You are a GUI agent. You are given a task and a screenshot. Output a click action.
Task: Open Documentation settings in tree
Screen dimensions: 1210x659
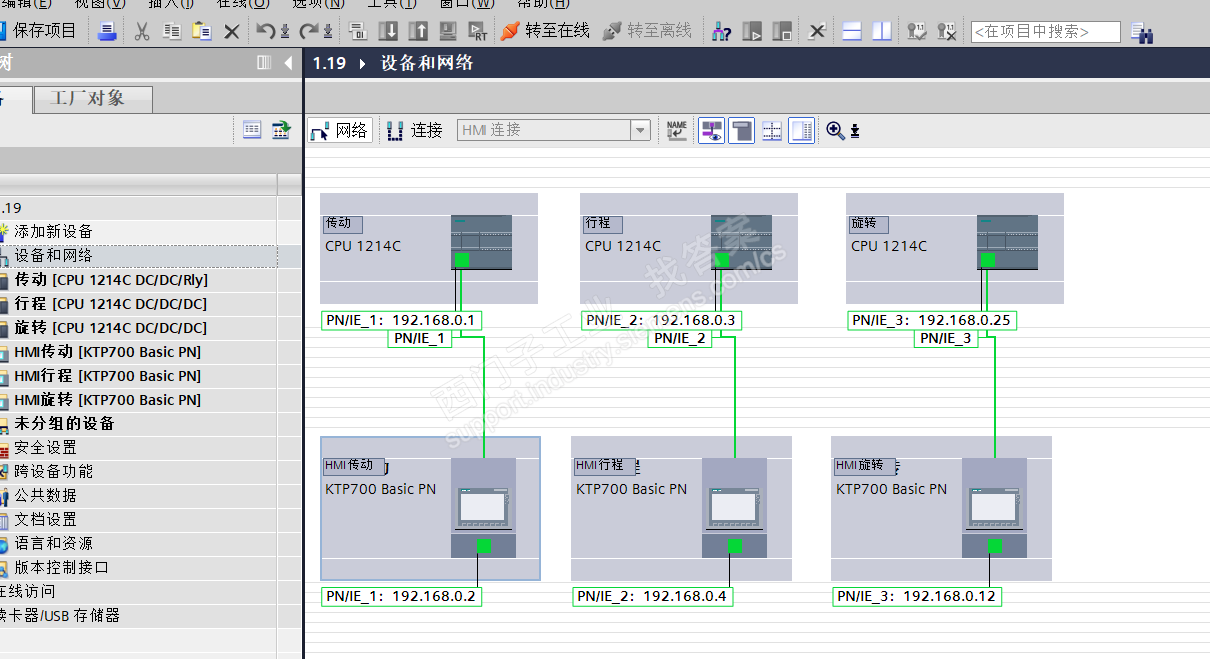click(x=45, y=519)
